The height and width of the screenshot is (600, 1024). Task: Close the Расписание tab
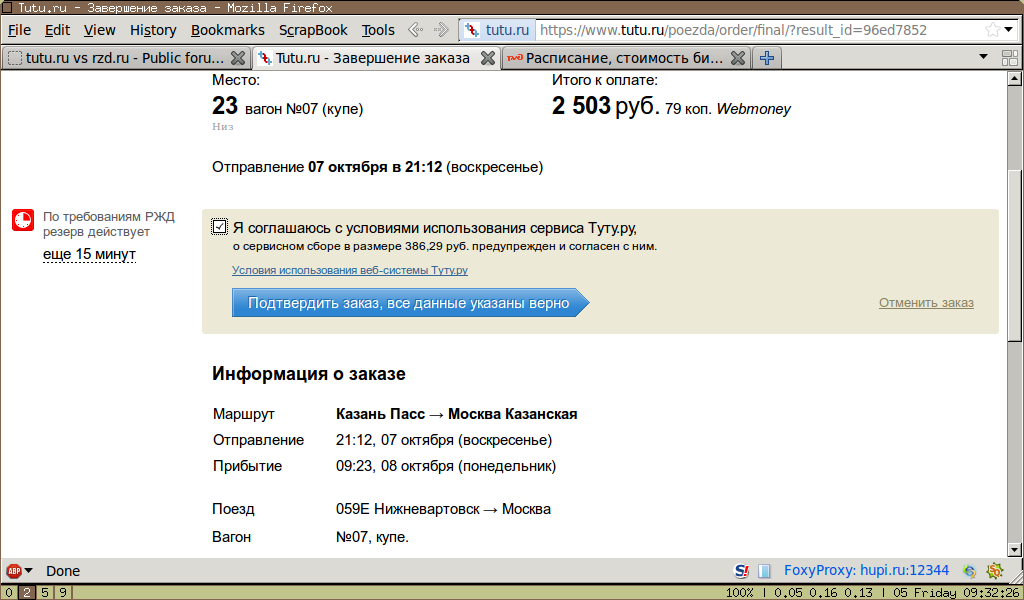[738, 58]
